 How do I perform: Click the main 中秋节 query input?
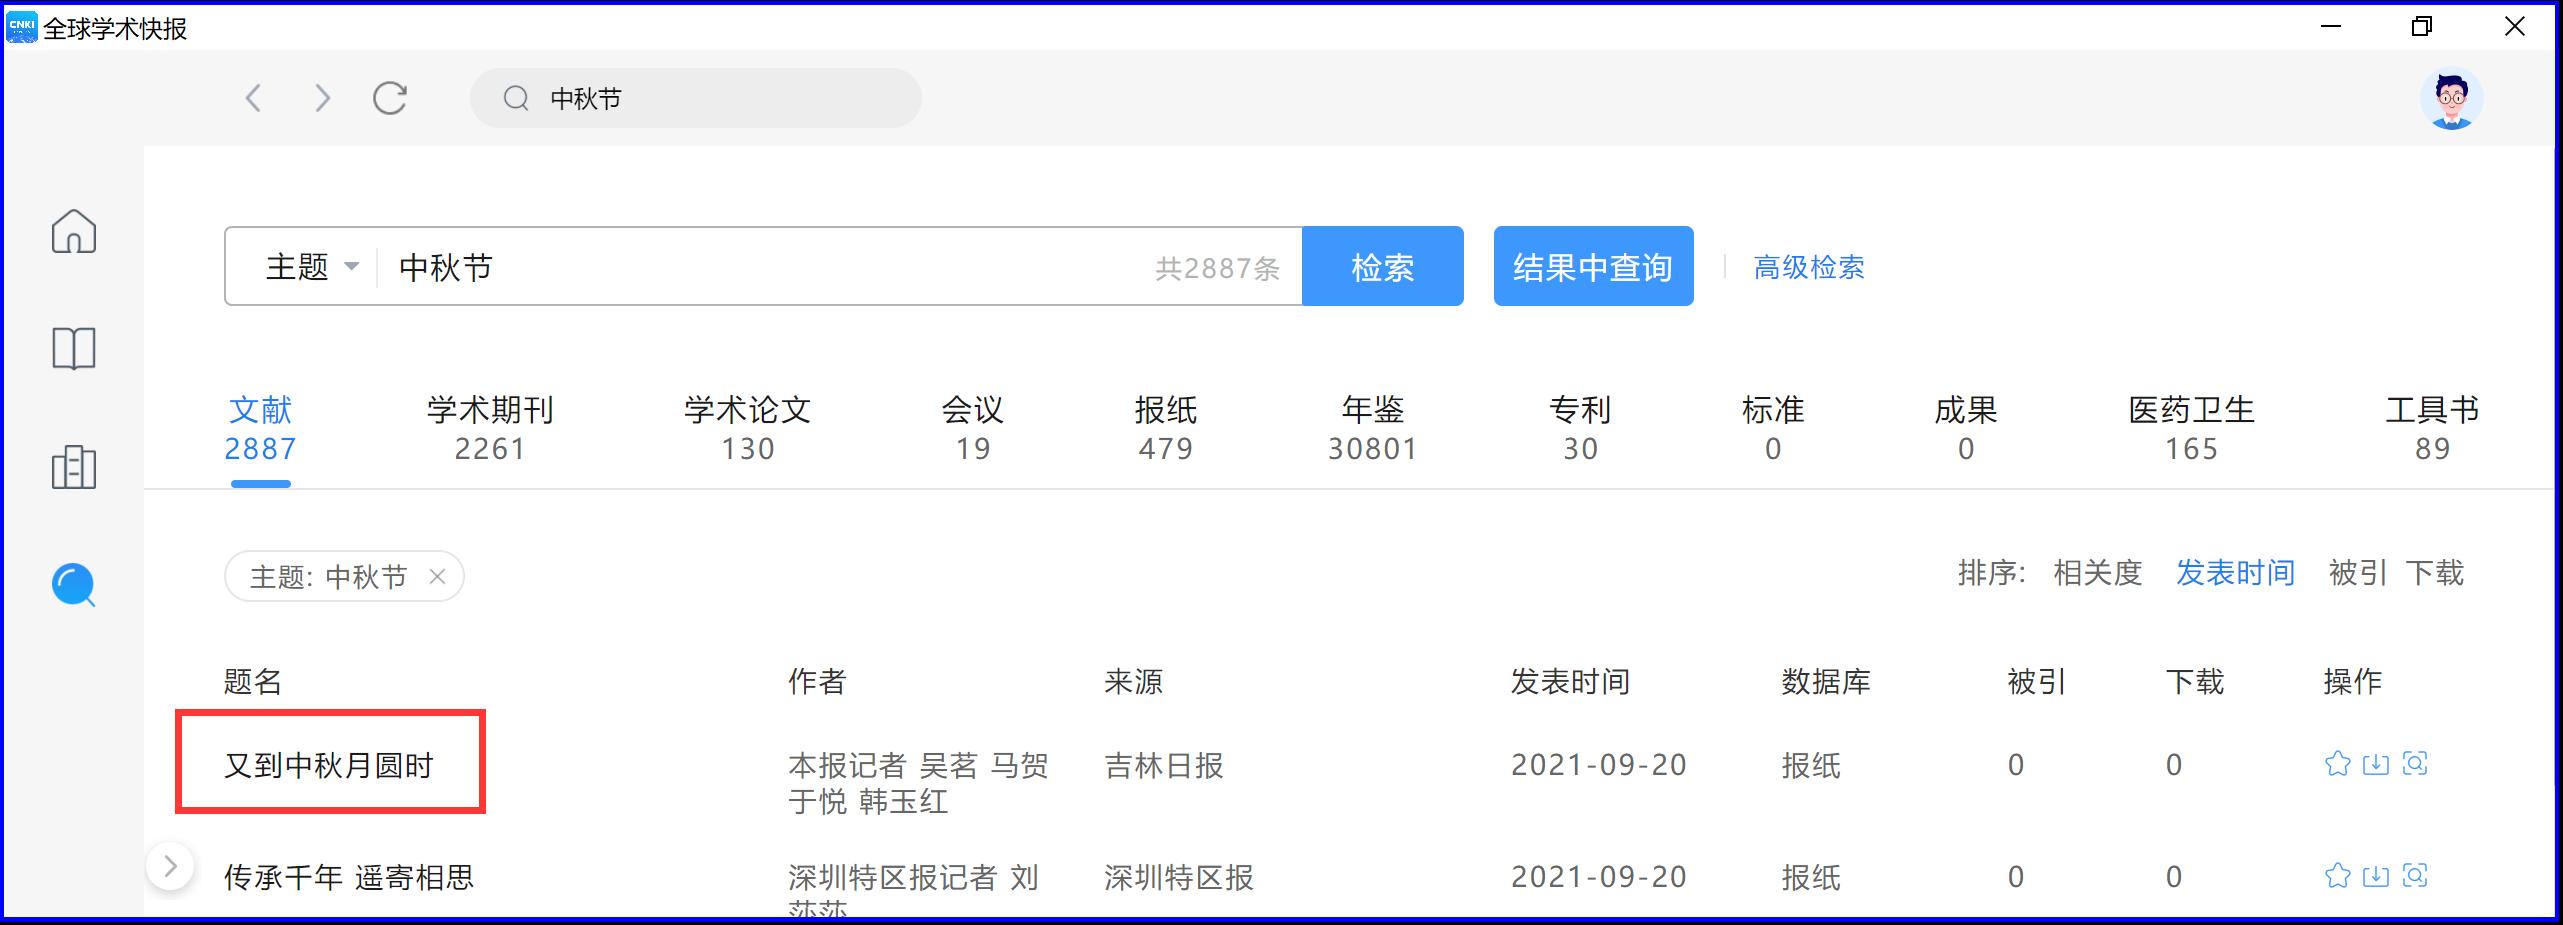click(x=765, y=267)
